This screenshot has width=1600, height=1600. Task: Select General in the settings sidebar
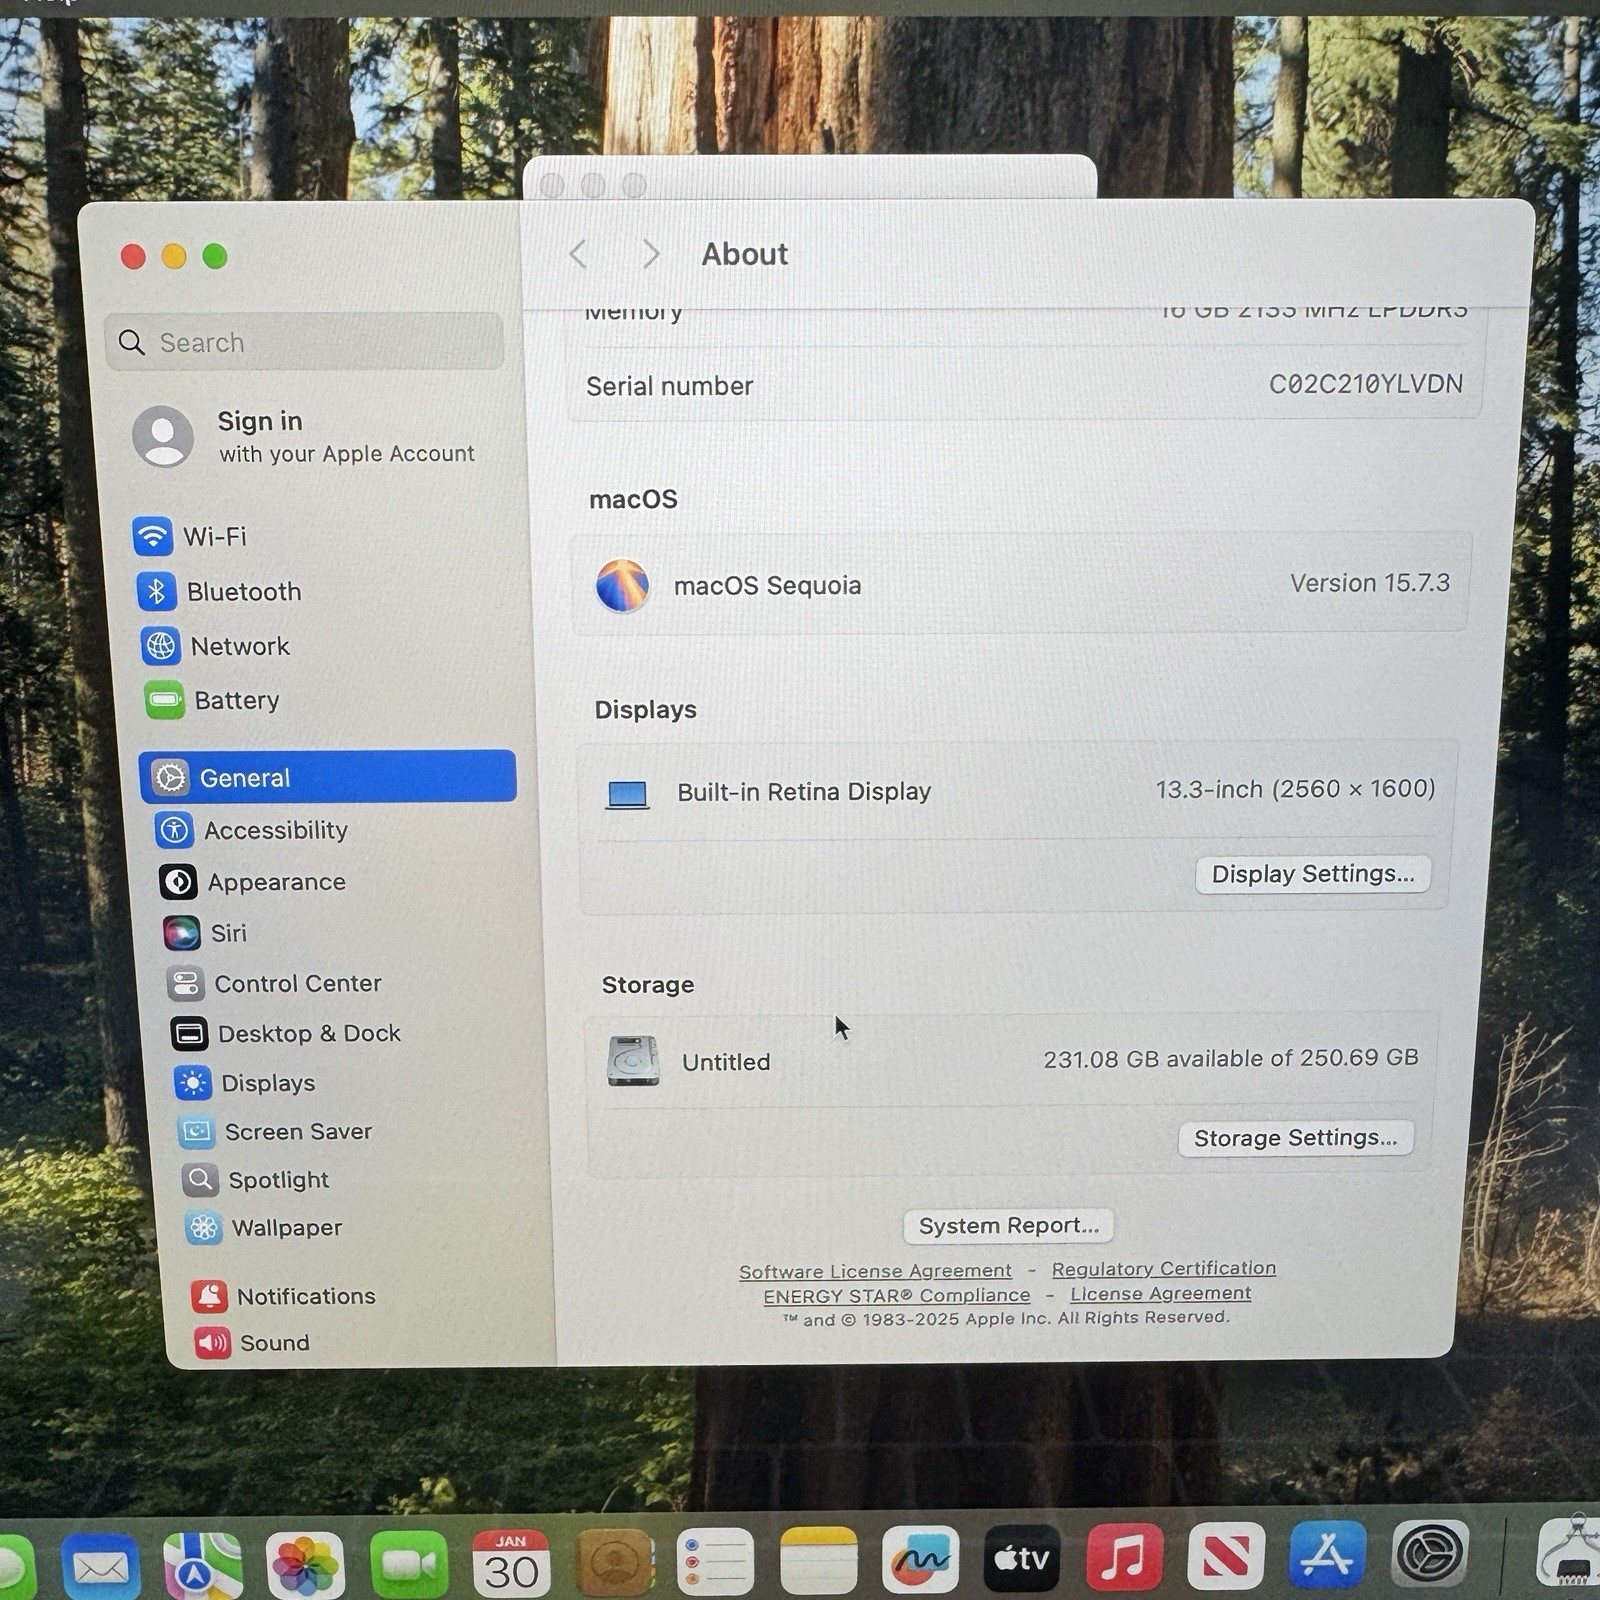(328, 777)
